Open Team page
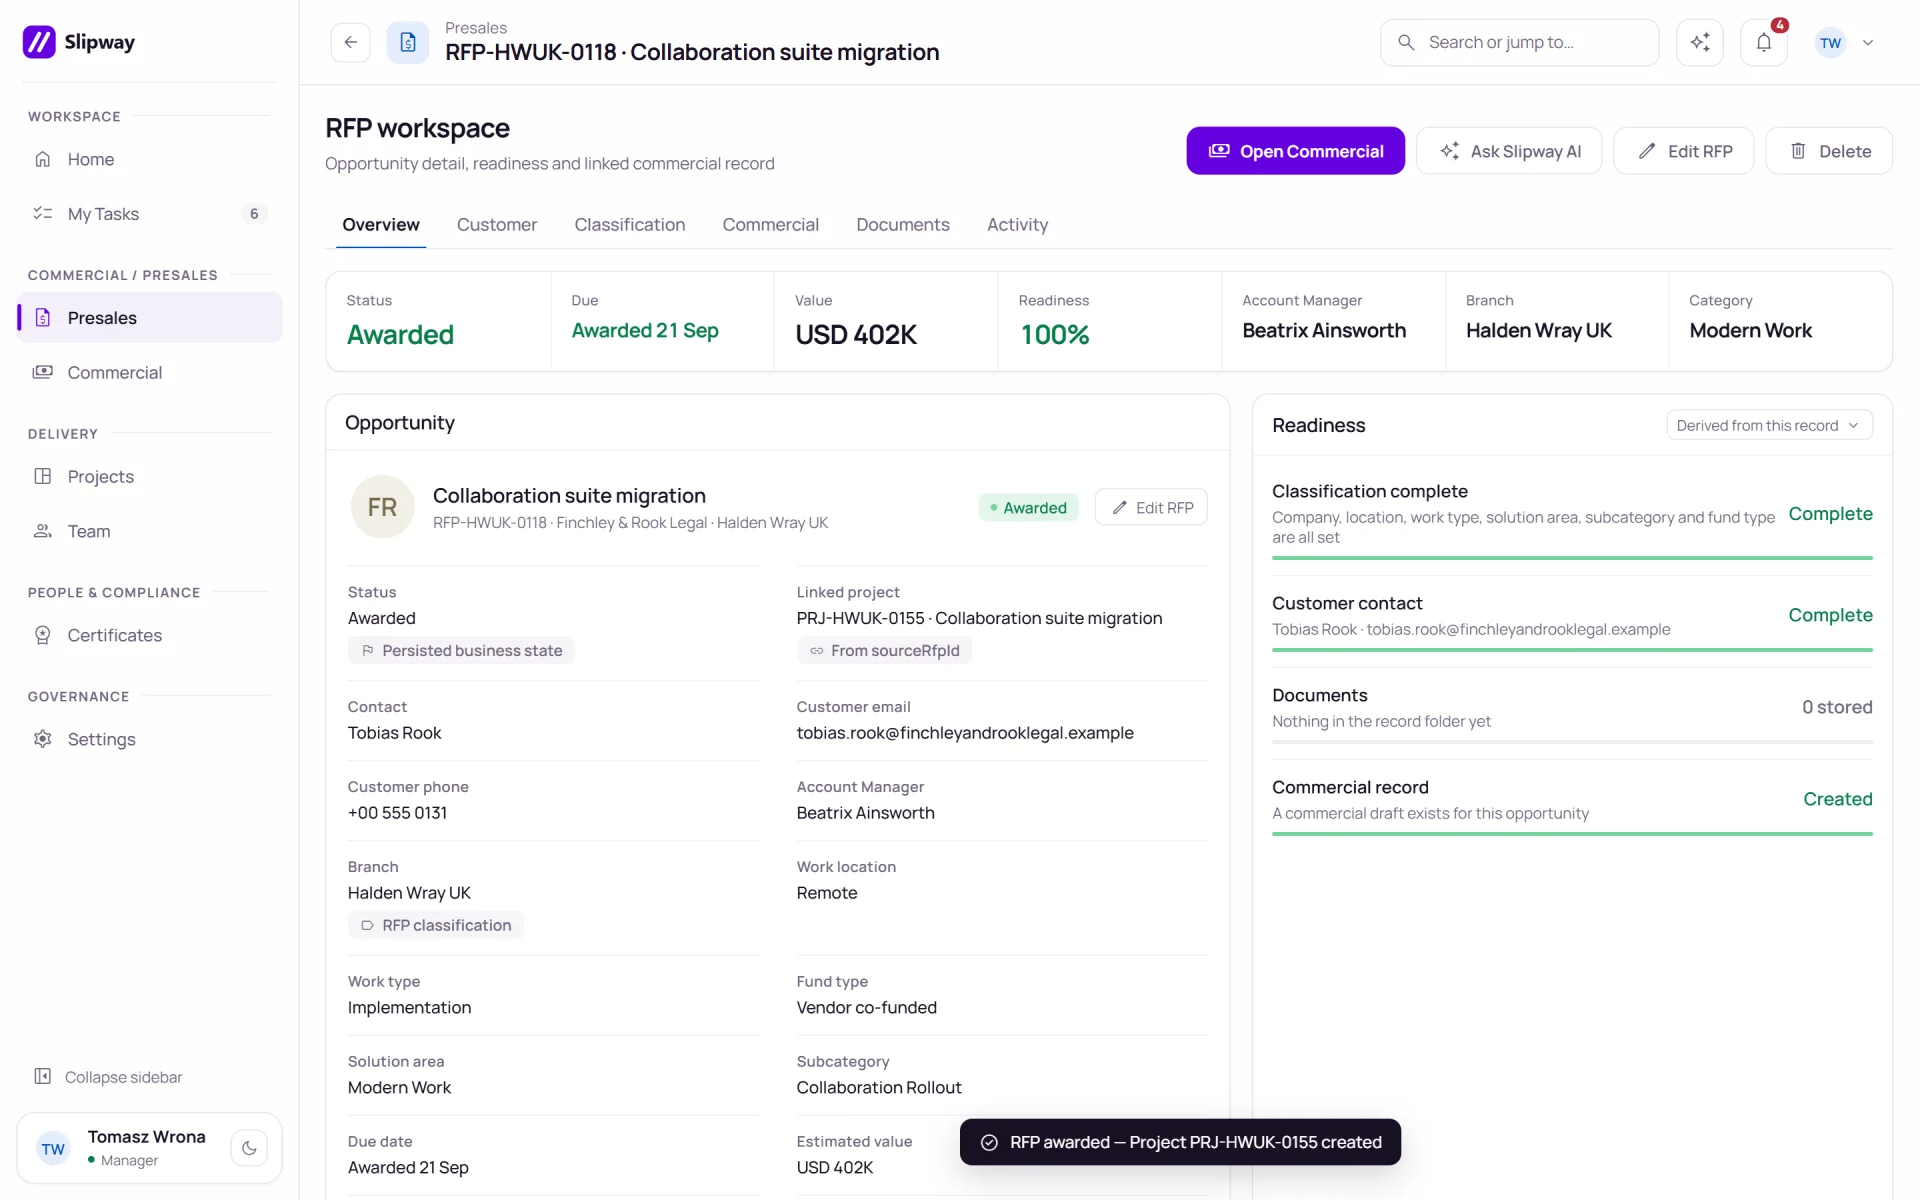 coord(149,531)
